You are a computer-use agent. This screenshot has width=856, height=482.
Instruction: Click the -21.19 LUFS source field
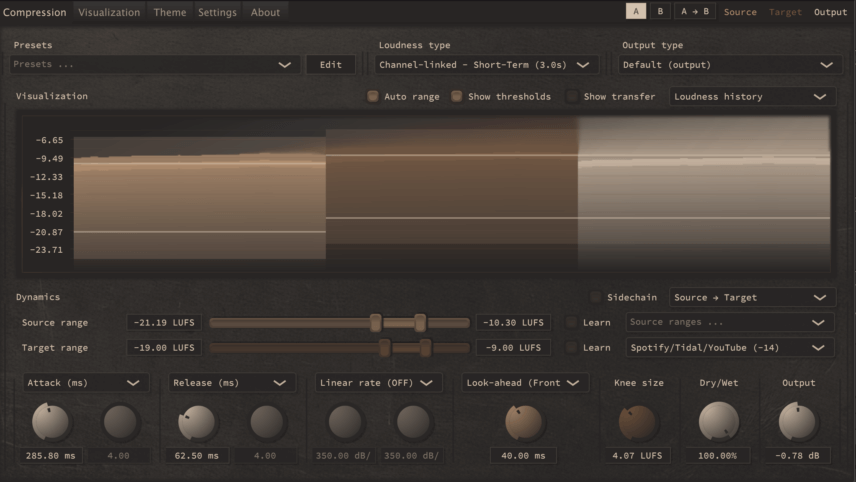[164, 323]
